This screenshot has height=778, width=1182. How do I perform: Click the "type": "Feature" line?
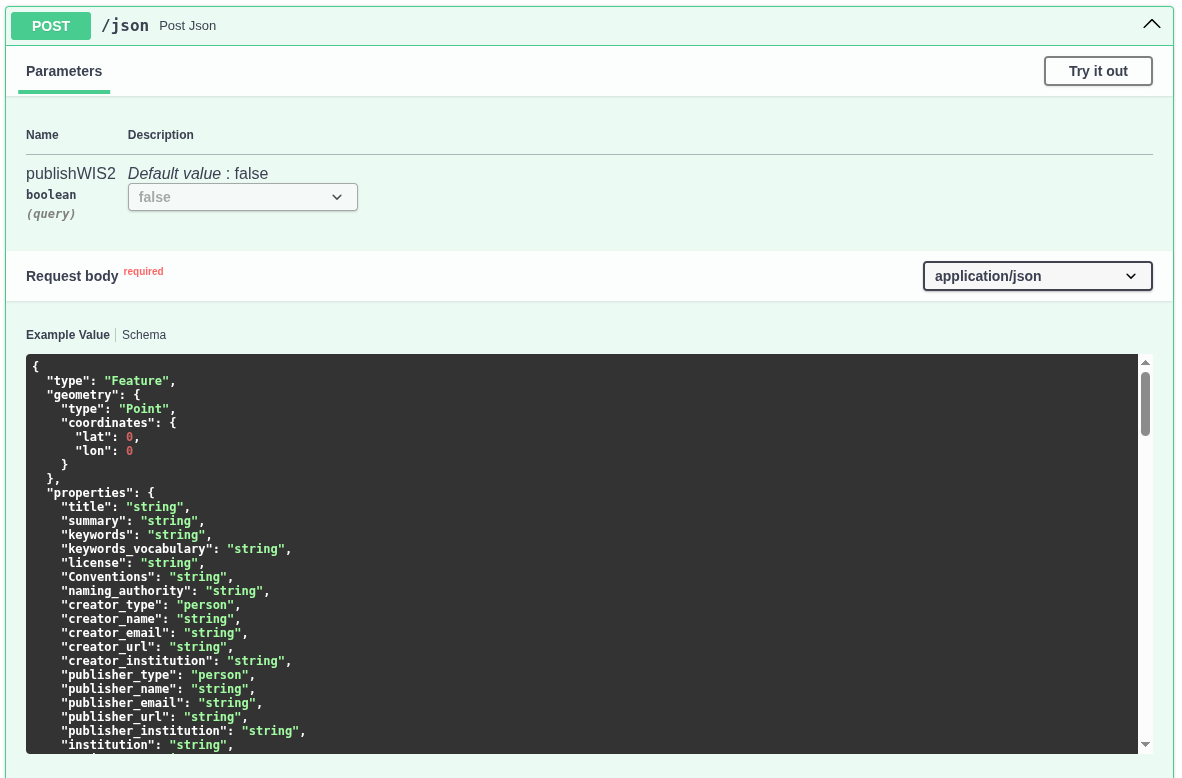click(111, 381)
